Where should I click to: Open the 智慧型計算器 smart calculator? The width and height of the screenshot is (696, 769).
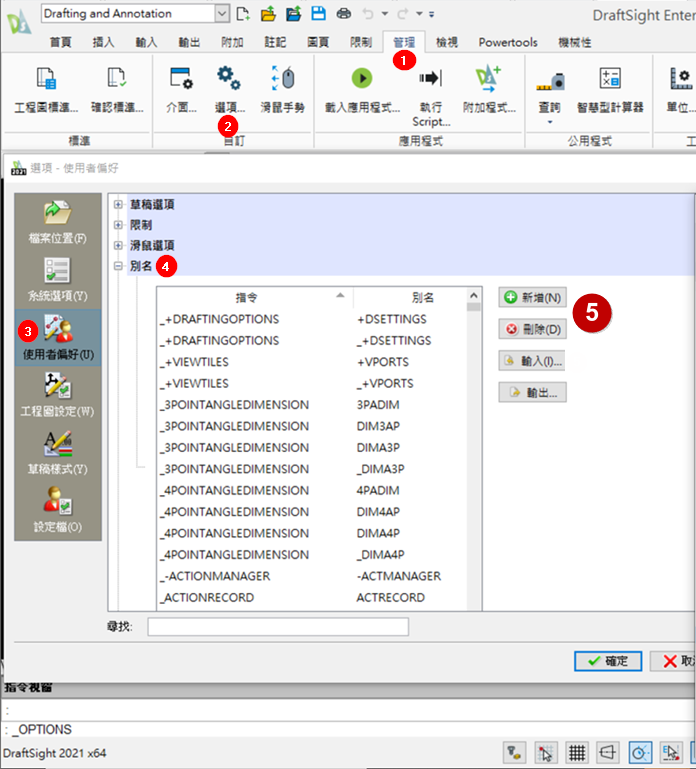pyautogui.click(x=610, y=90)
